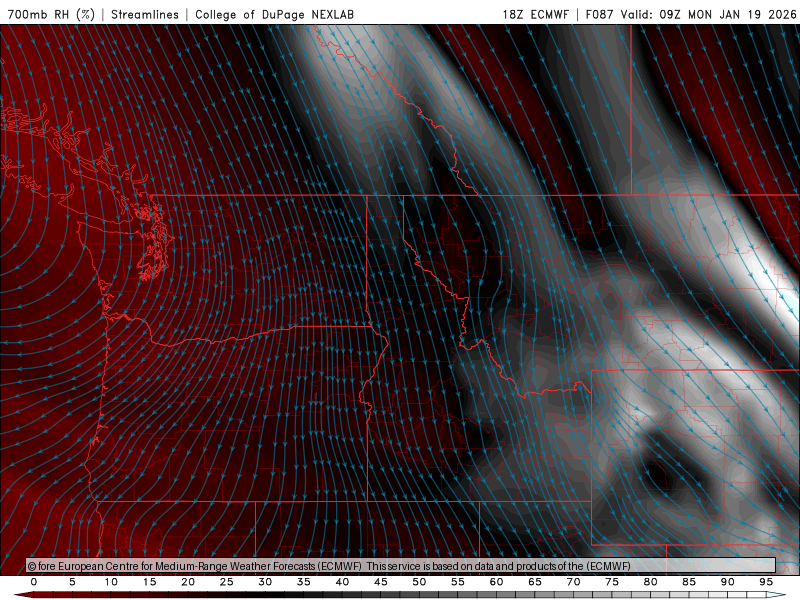The height and width of the screenshot is (600, 800).
Task: Click the "95" colorbar scale label
Action: coord(766,582)
